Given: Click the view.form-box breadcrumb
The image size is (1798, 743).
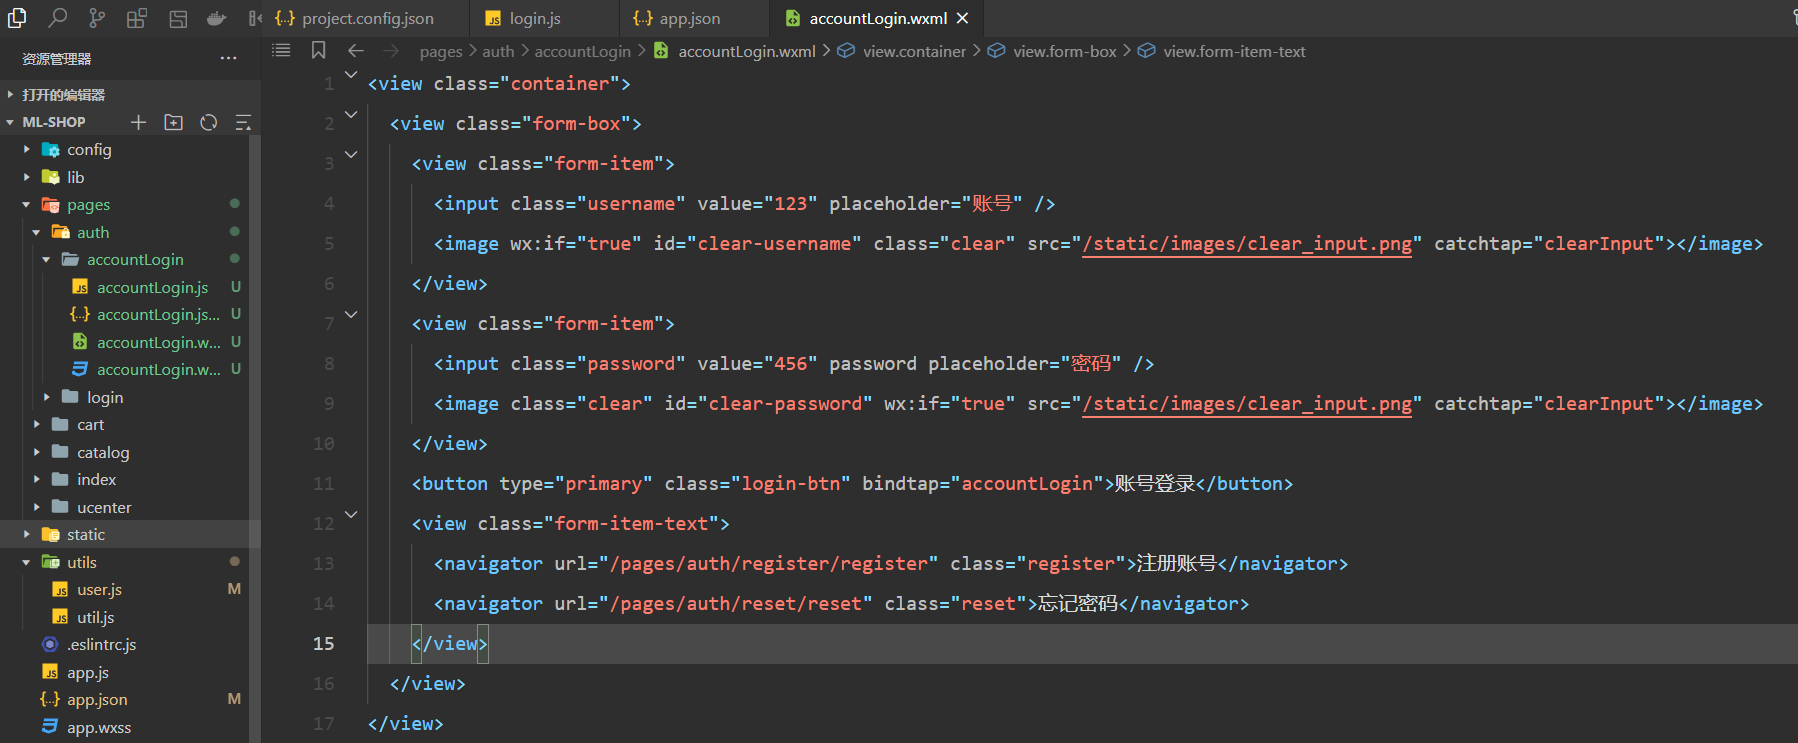Looking at the screenshot, I should 1065,51.
